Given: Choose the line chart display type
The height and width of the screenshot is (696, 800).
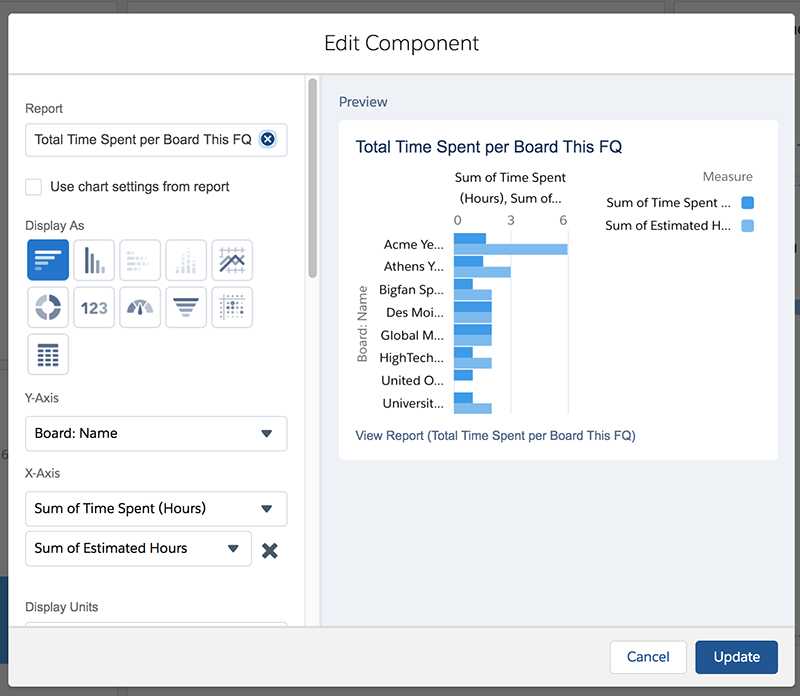Looking at the screenshot, I should coord(232,260).
